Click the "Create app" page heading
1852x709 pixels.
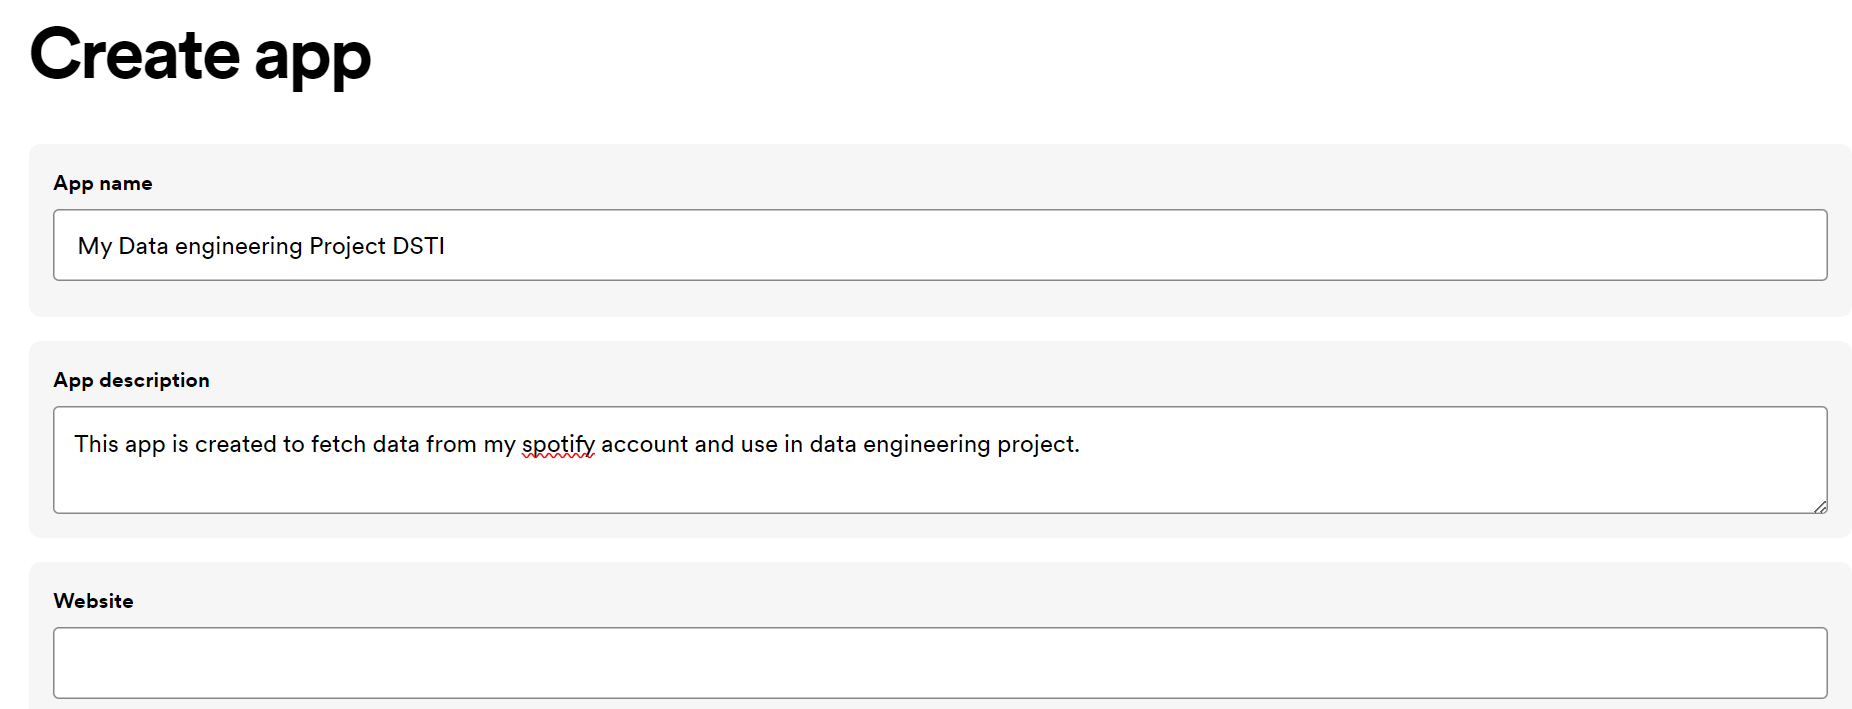coord(200,55)
